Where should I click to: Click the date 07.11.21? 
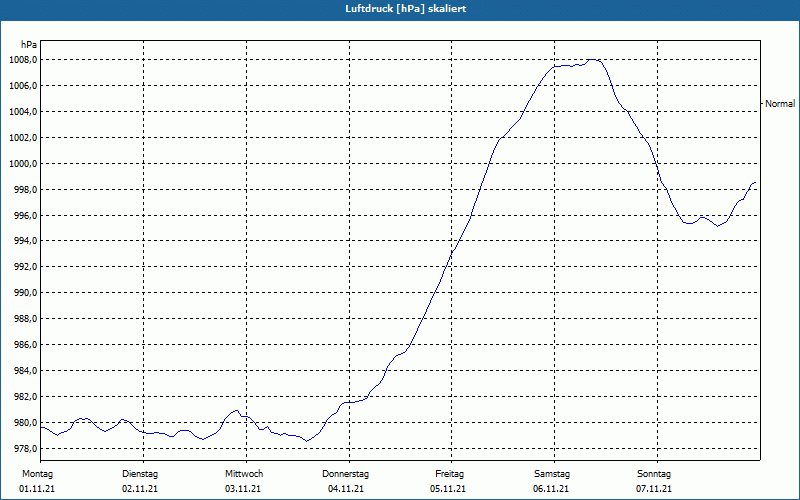(x=654, y=489)
